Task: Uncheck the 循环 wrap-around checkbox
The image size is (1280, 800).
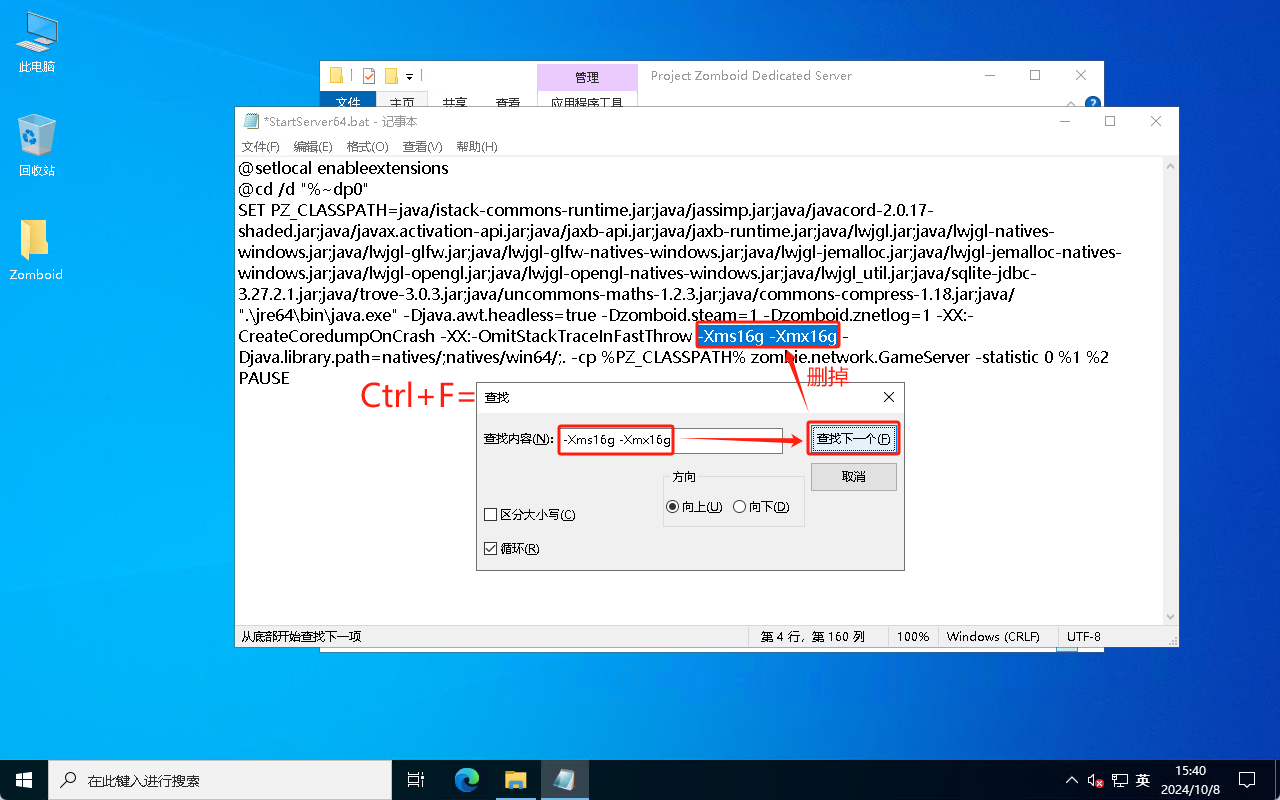Action: click(511, 549)
